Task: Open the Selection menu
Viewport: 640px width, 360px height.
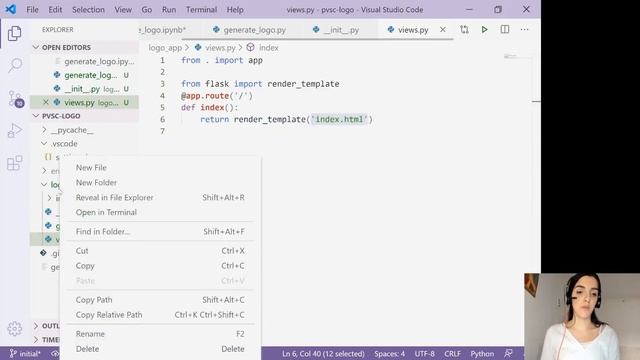Action: coord(88,9)
